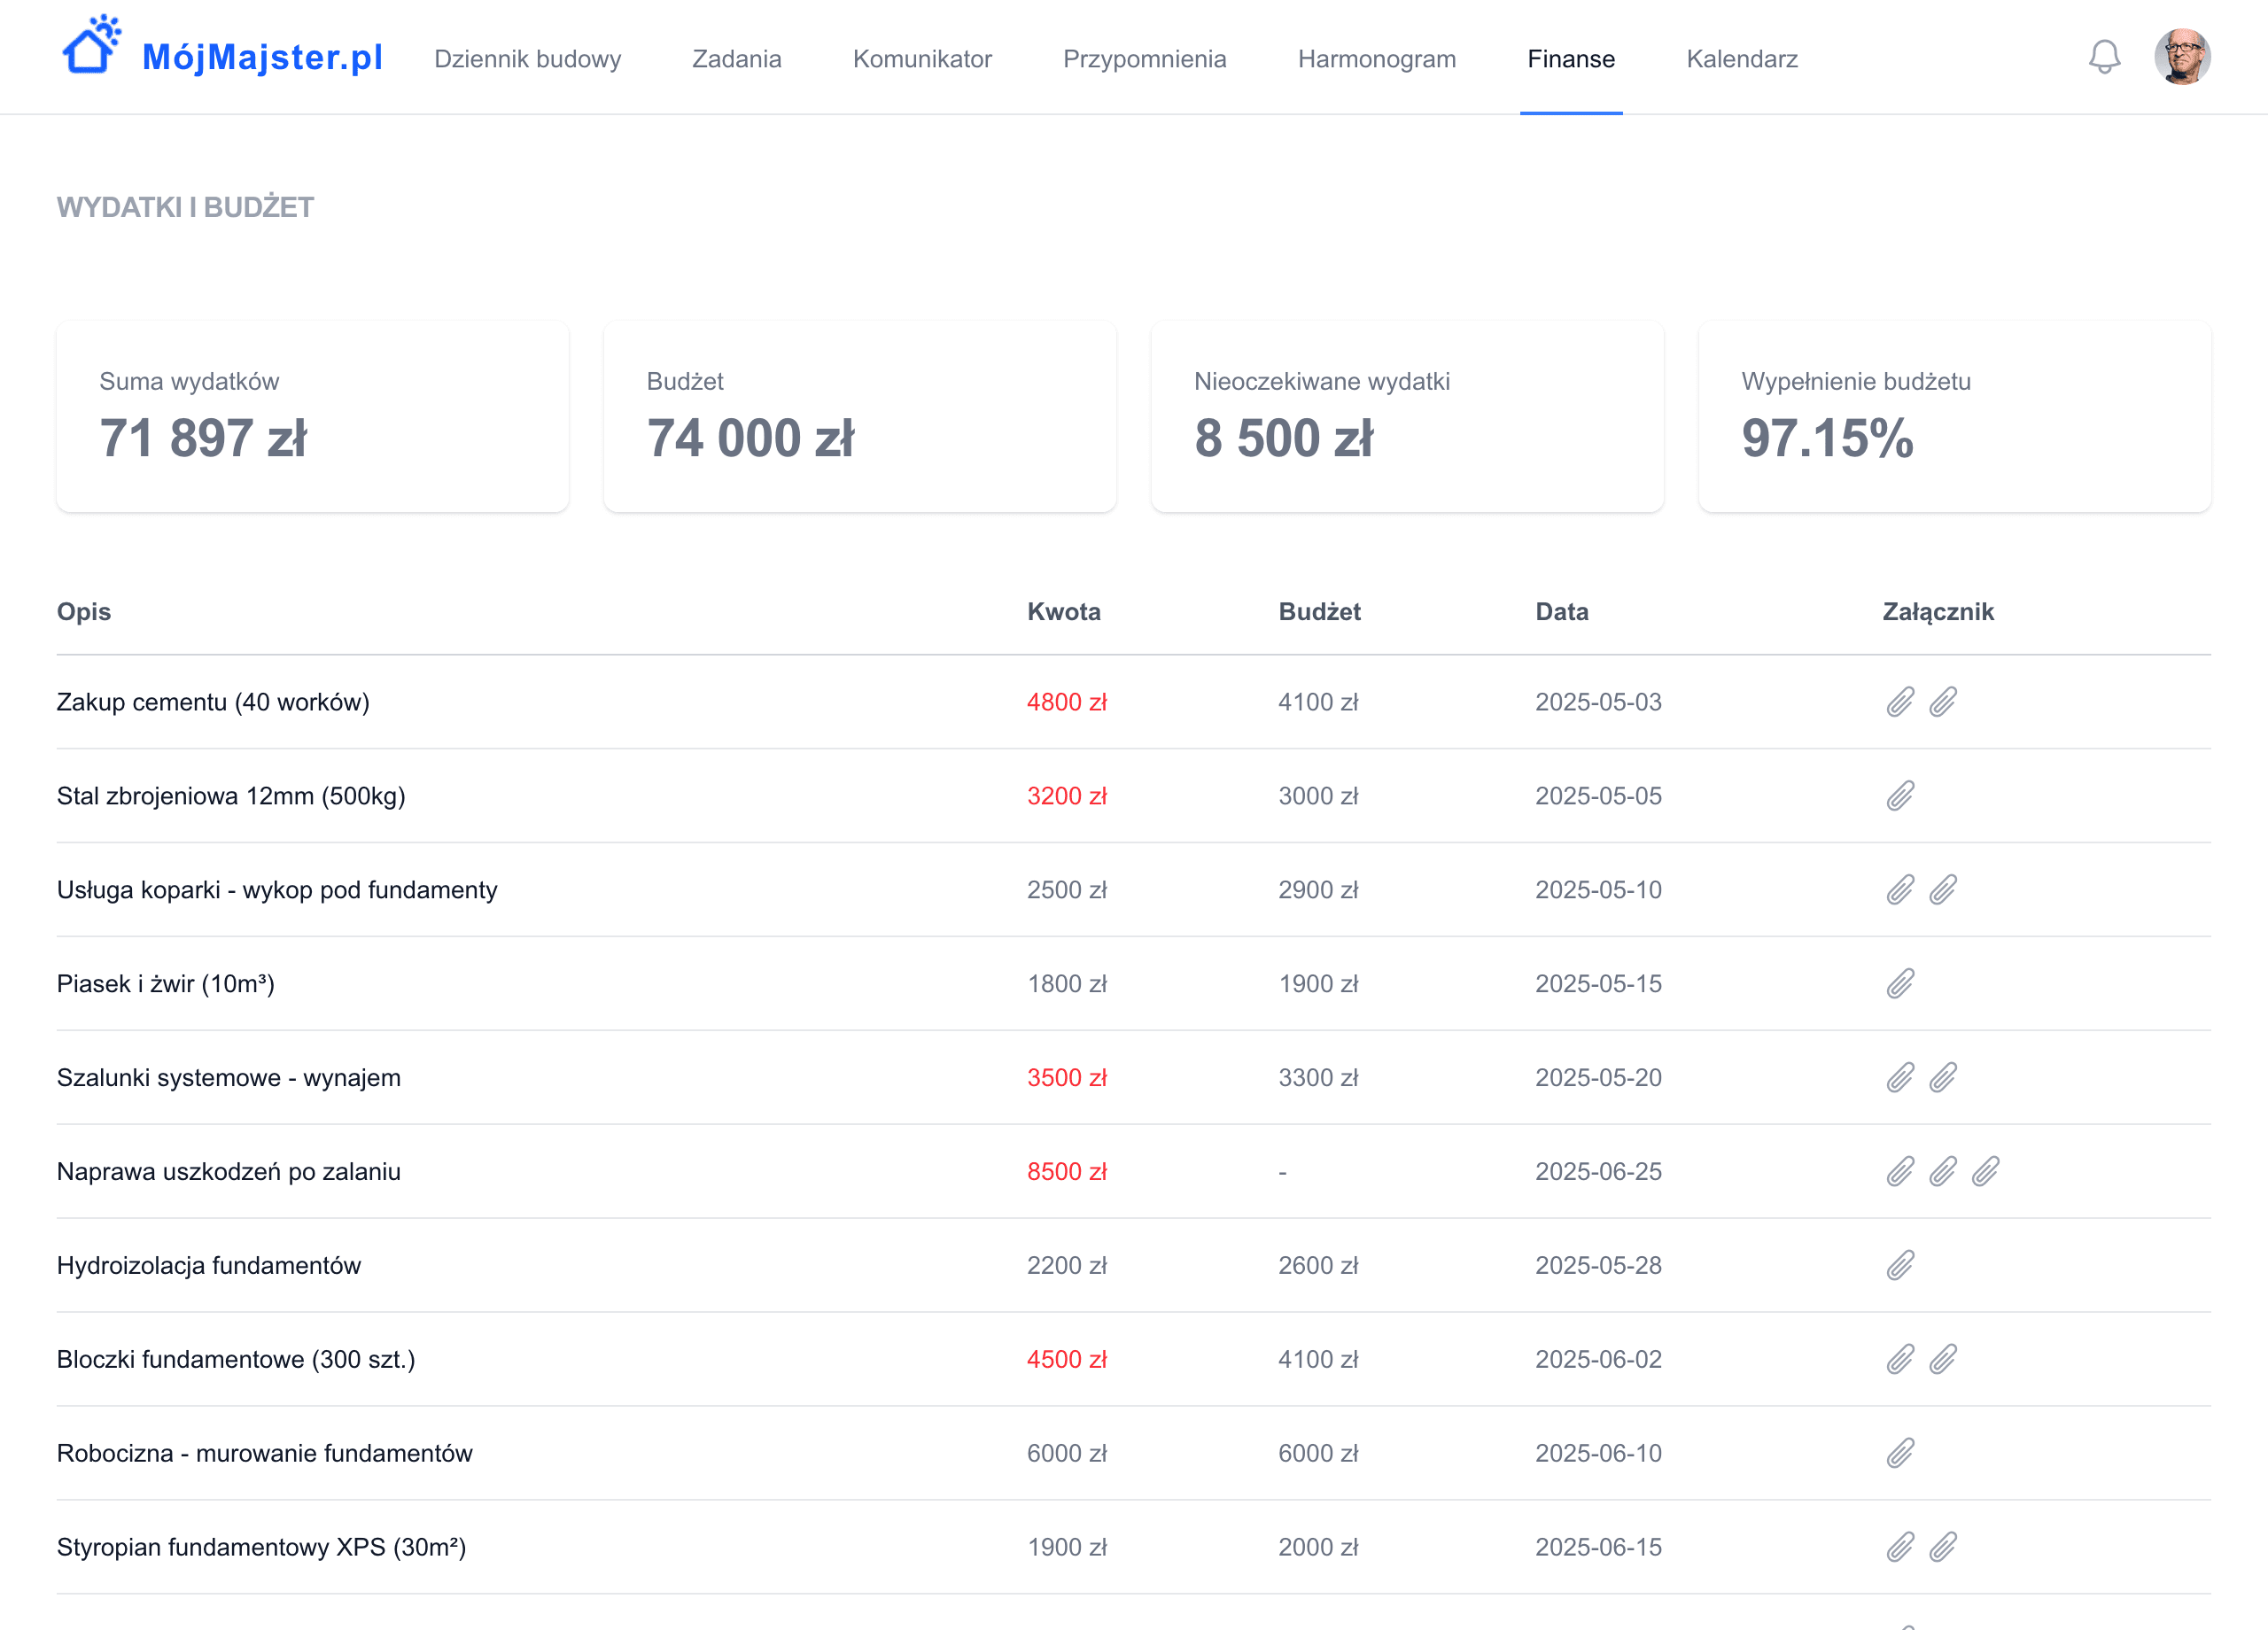
Task: Open second attachment for Zakup cementu
Action: [x=1942, y=702]
